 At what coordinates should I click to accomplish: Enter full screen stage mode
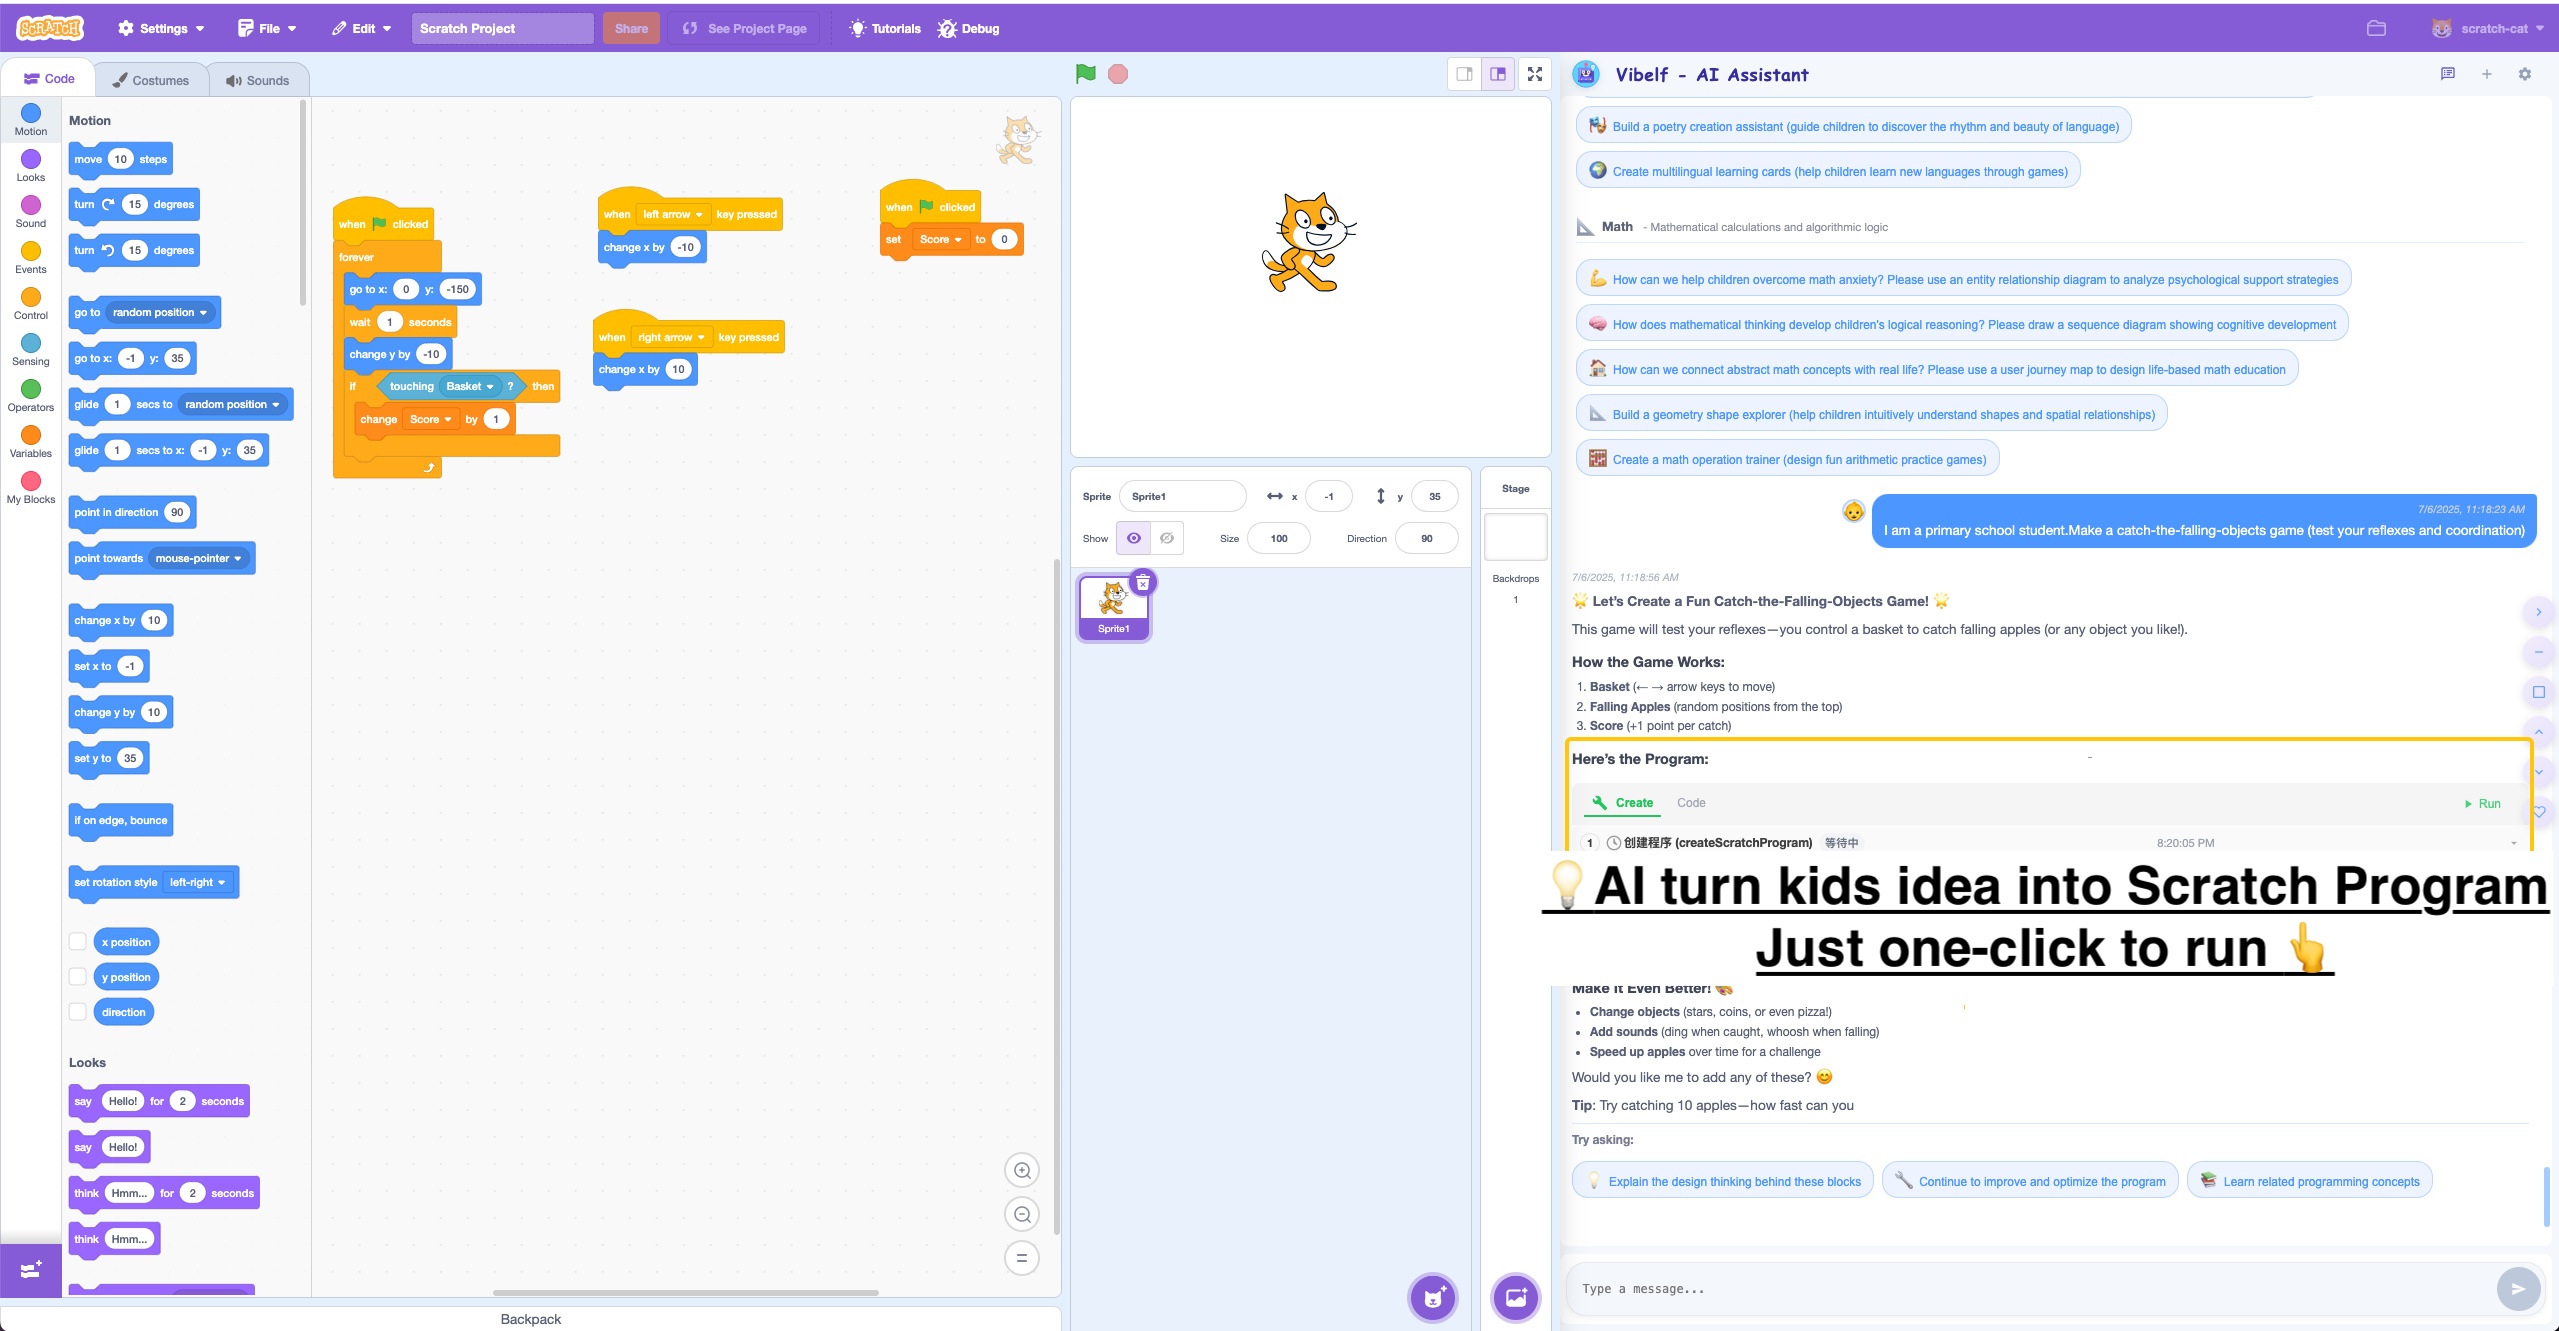[x=1534, y=74]
